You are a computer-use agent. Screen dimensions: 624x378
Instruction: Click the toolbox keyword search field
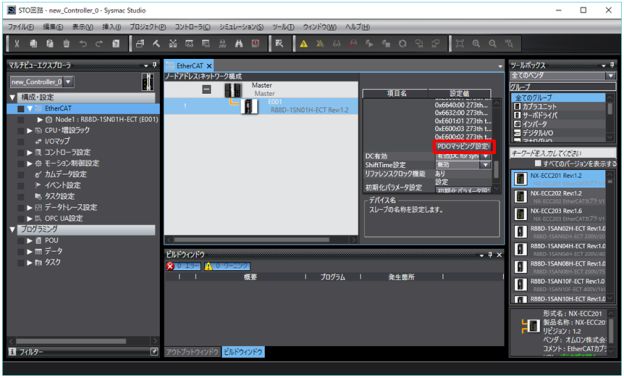point(563,153)
